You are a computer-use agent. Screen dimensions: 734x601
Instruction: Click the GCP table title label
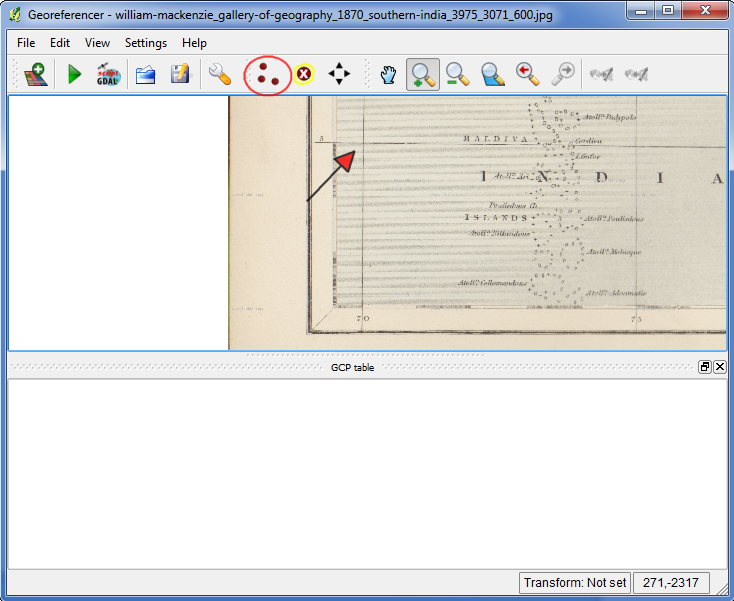pos(352,368)
